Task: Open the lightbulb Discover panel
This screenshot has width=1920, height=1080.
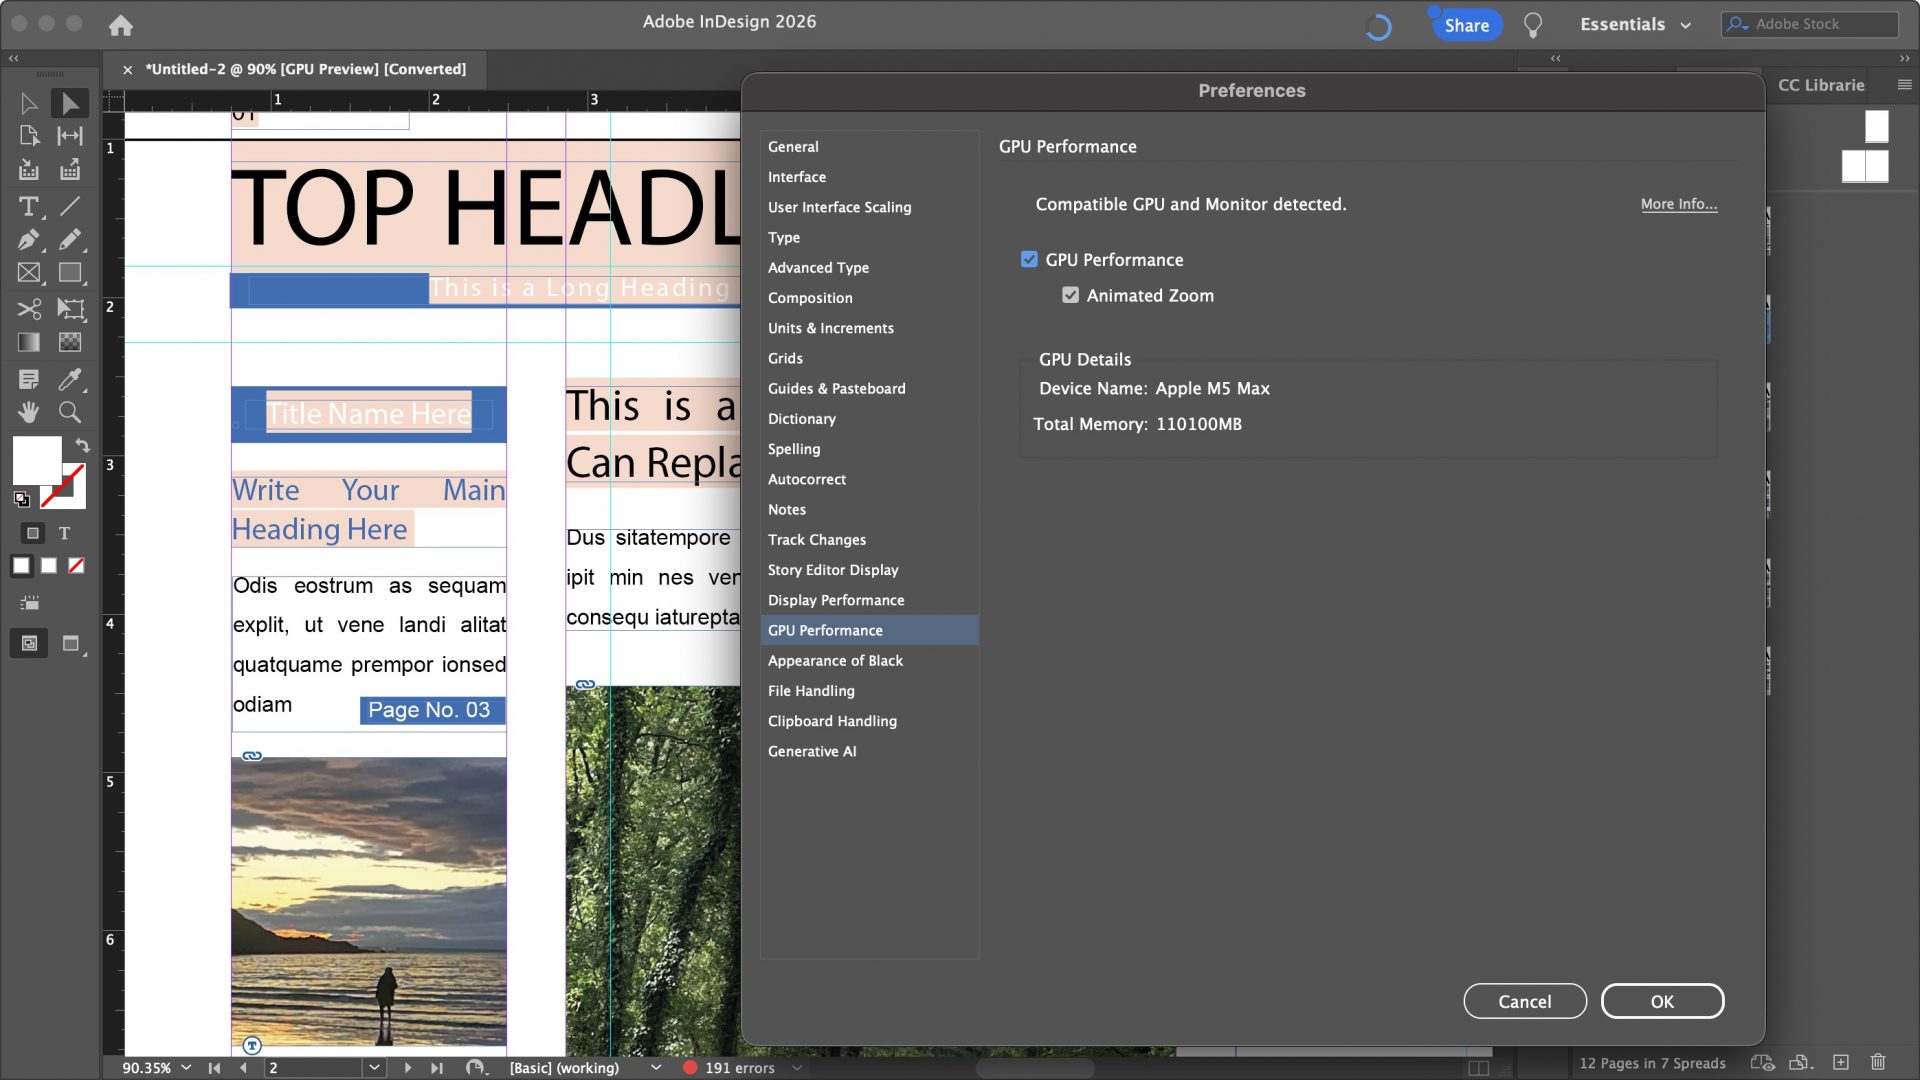Action: [1532, 25]
